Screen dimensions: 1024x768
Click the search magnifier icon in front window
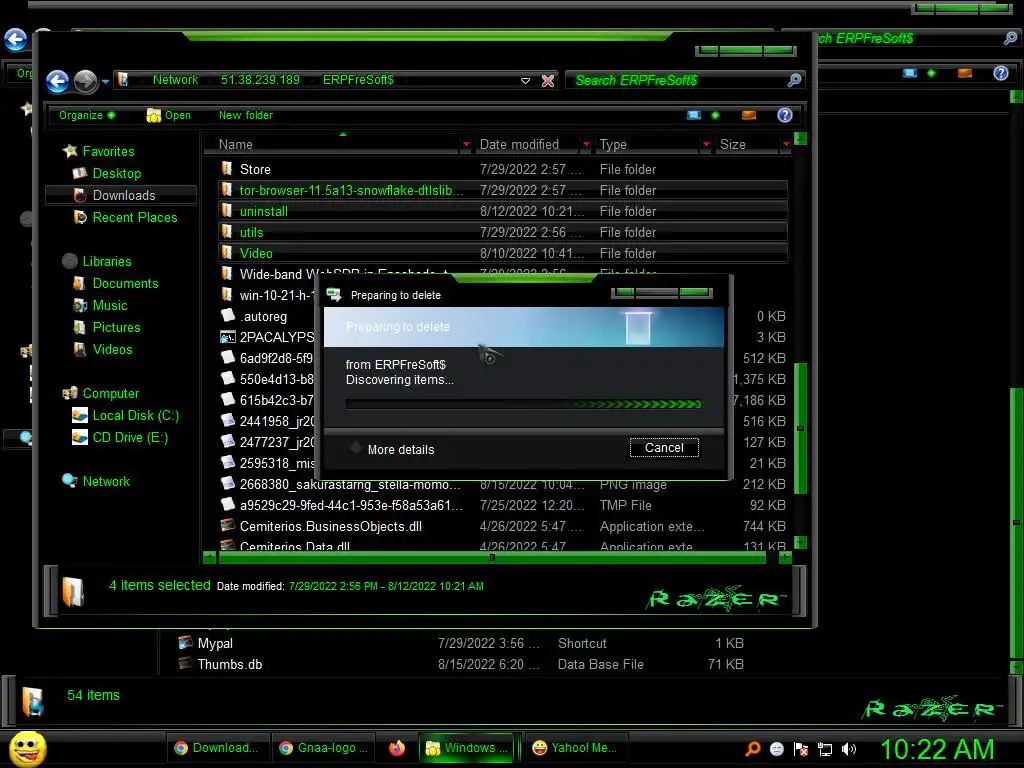(794, 80)
